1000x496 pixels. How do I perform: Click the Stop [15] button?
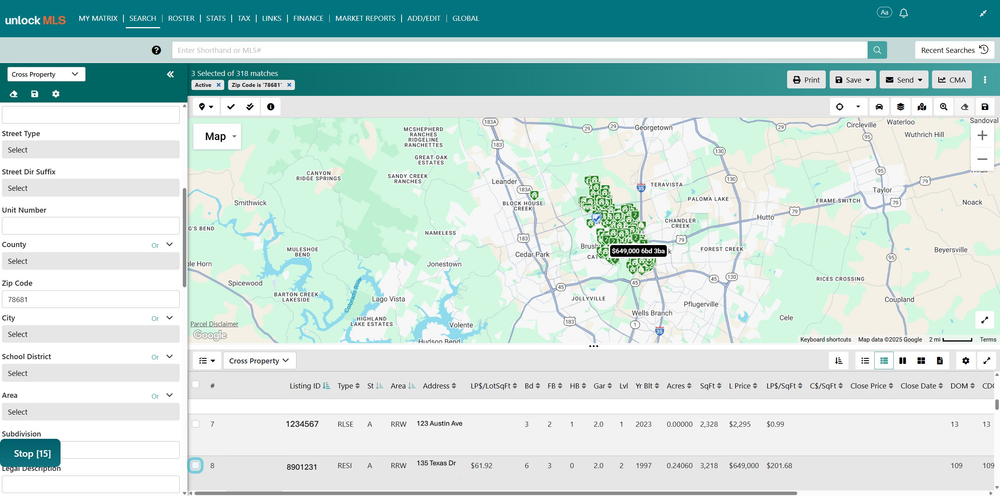31,454
